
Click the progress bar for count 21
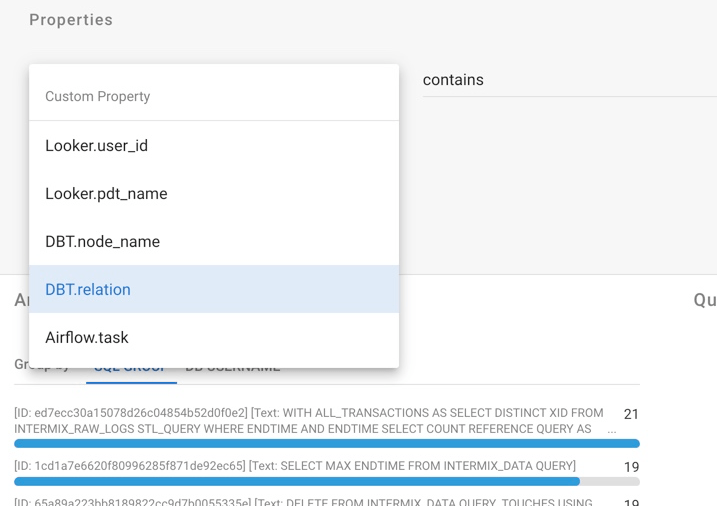[x=326, y=443]
